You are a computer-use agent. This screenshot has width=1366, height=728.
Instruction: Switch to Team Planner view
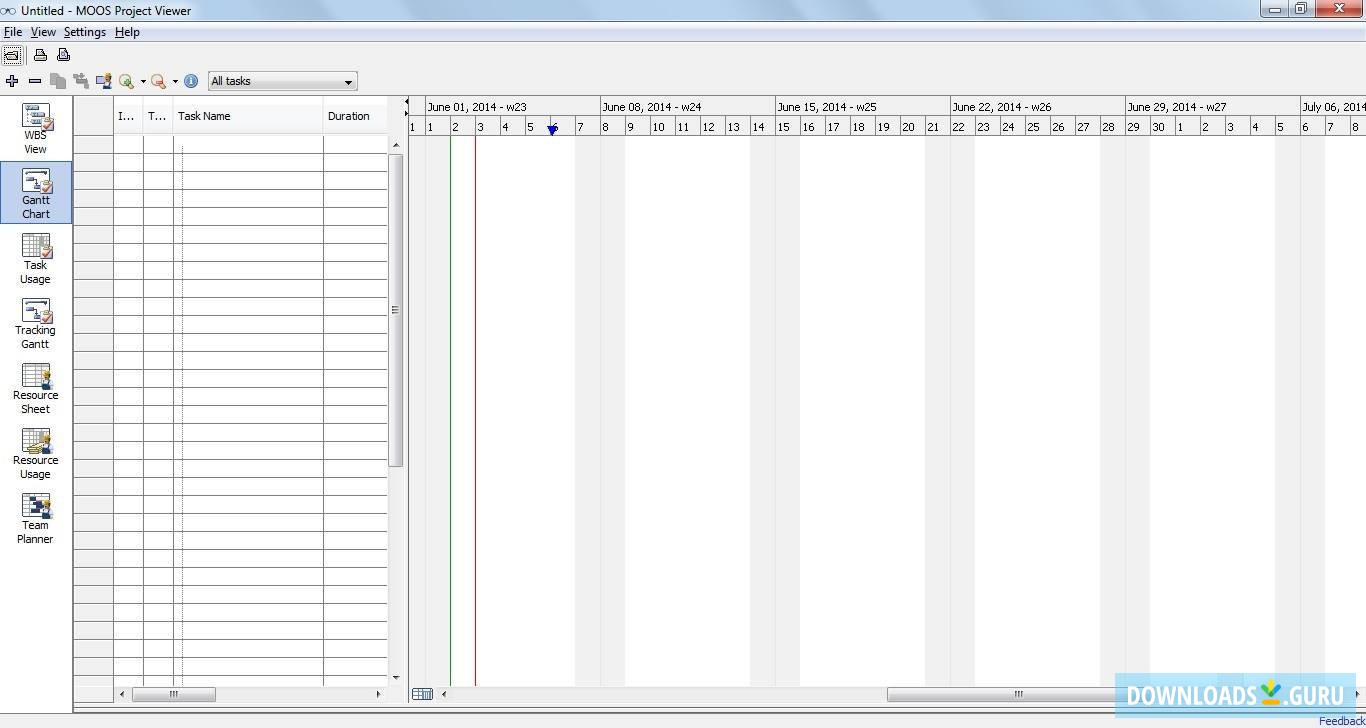click(35, 517)
